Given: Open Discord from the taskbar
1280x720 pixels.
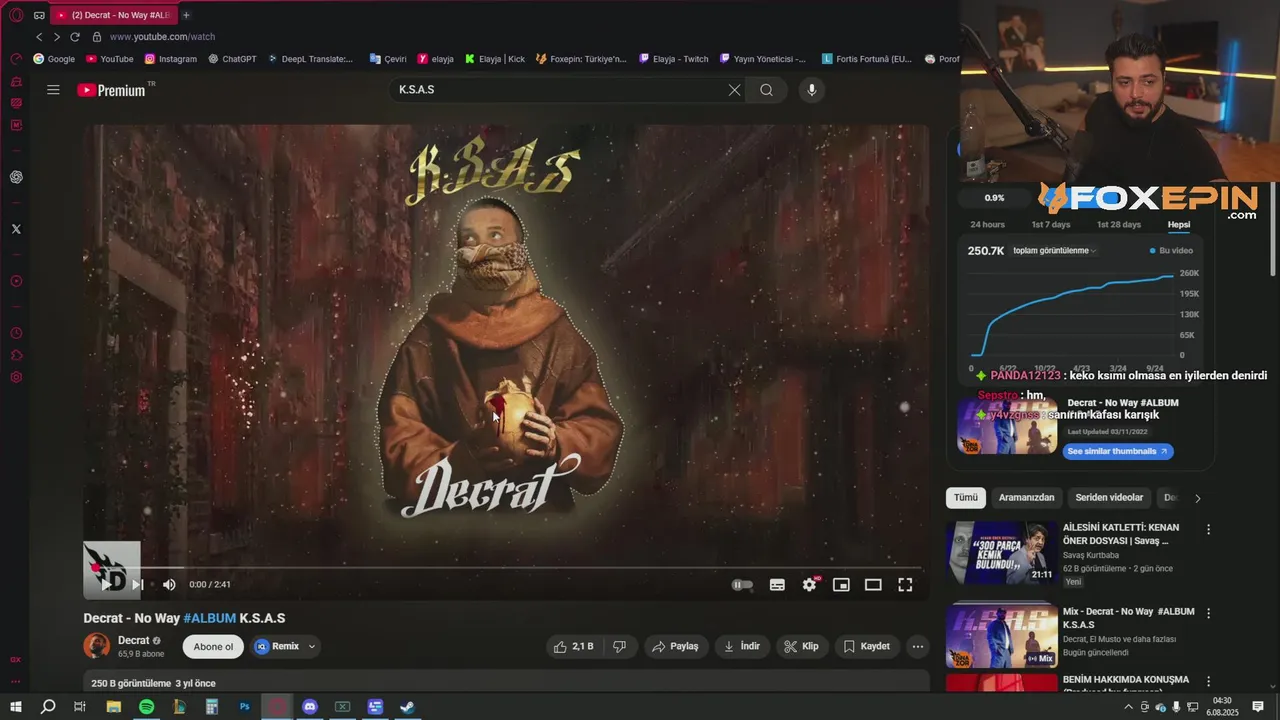Looking at the screenshot, I should coord(310,706).
